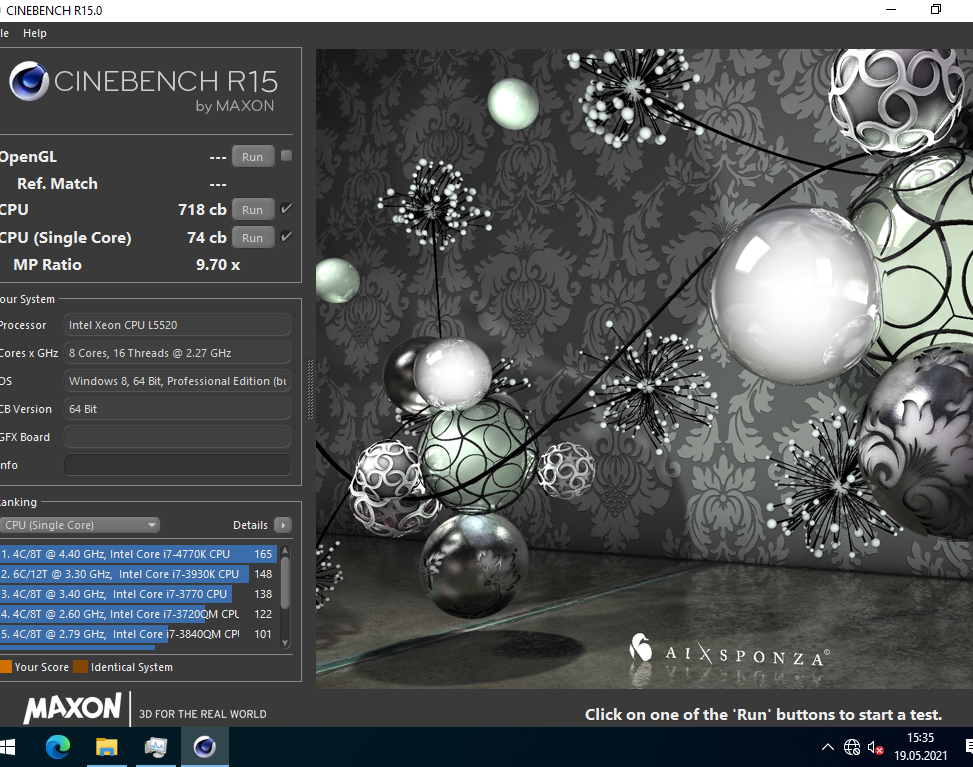973x767 pixels.
Task: Open the muted volume tray icon
Action: point(876,748)
